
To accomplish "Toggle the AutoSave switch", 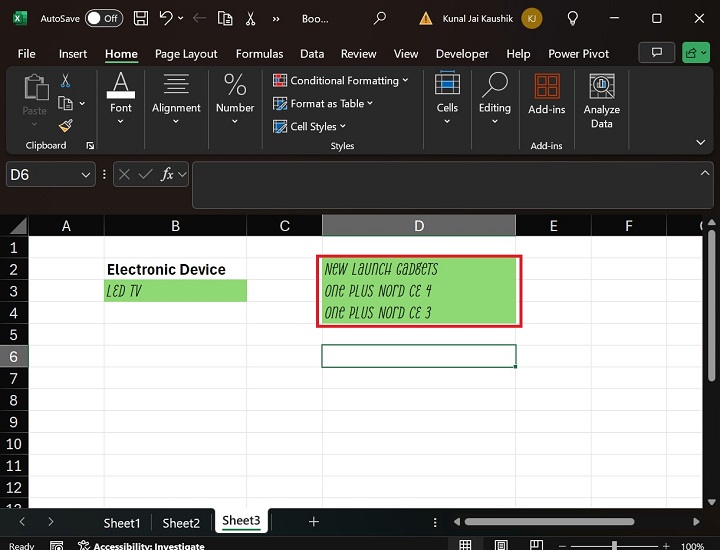I will click(x=103, y=18).
